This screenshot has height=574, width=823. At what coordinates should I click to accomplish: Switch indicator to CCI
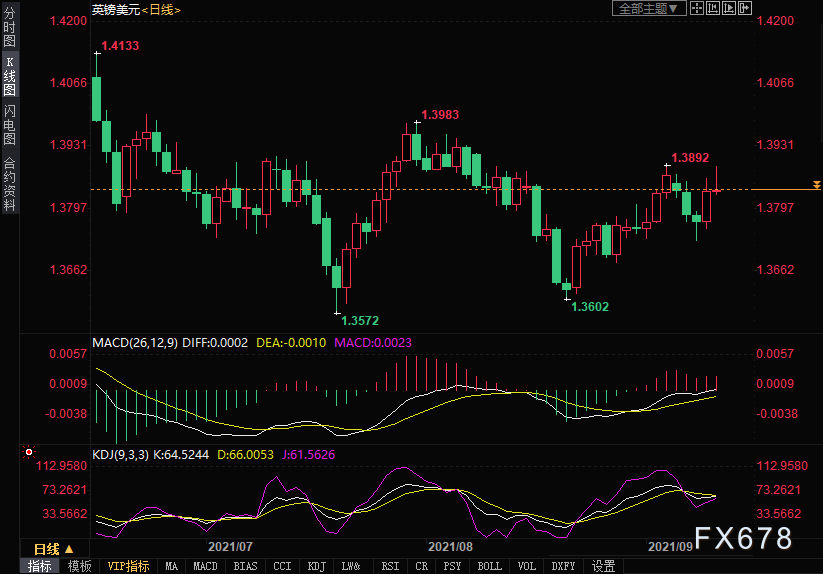point(283,566)
